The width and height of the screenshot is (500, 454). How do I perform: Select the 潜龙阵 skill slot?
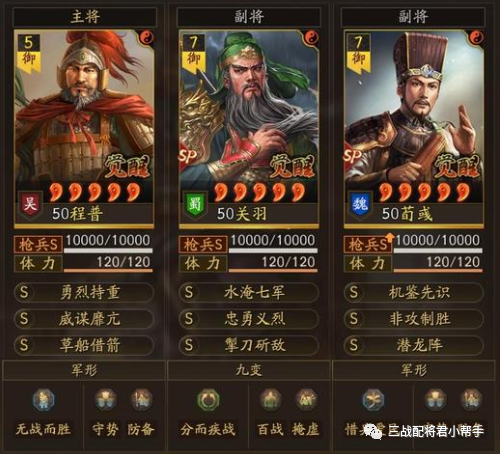tap(414, 345)
